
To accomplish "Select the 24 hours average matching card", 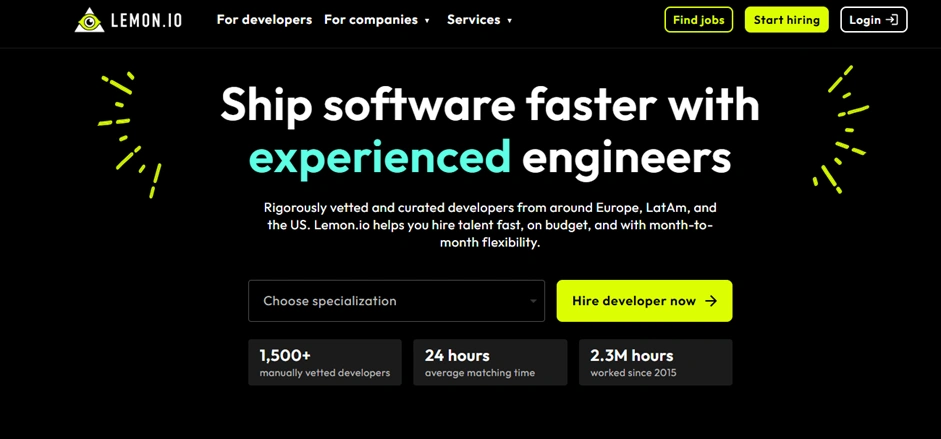I will 490,363.
